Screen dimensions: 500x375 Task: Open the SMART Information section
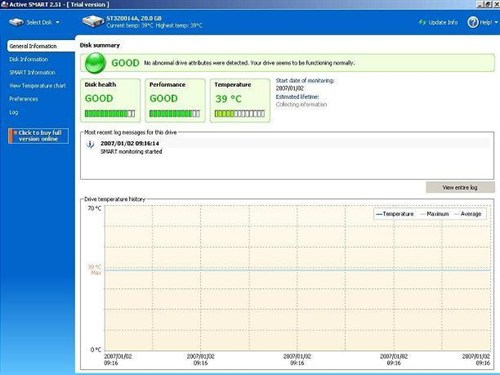(x=32, y=72)
